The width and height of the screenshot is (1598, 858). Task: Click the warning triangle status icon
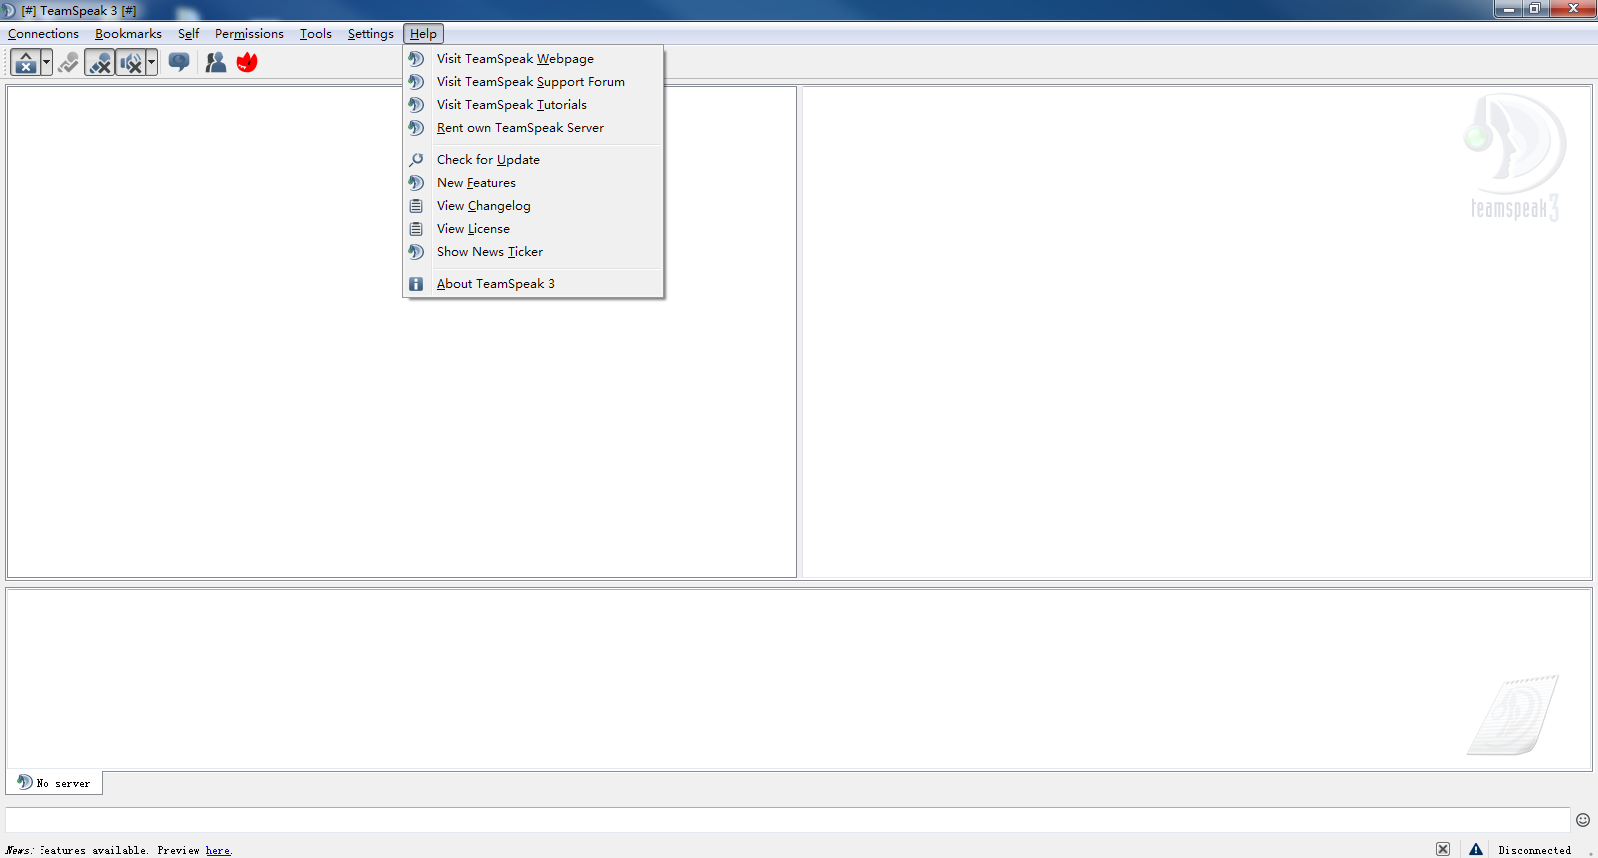(x=1475, y=849)
